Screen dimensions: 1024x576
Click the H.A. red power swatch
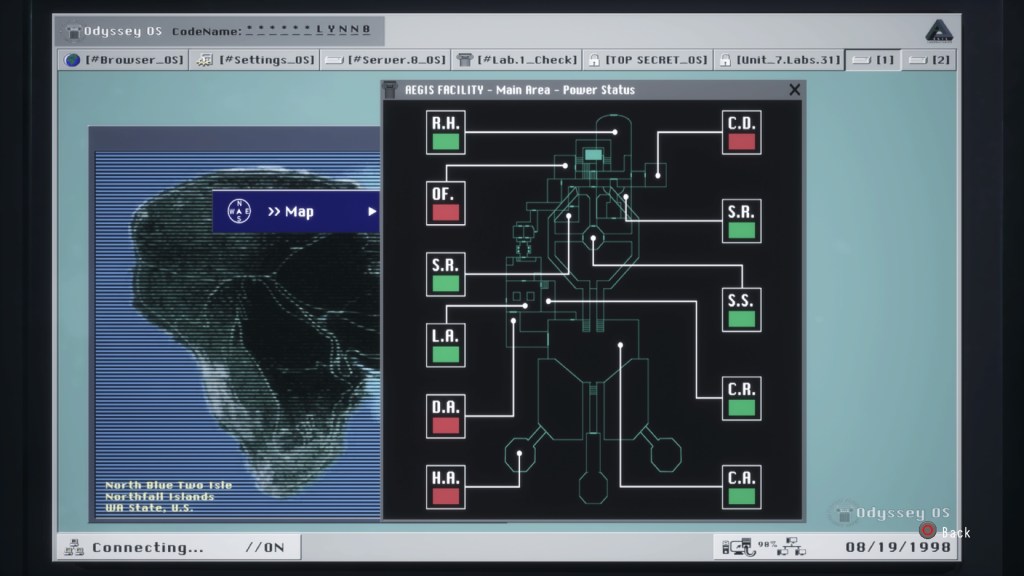446,496
